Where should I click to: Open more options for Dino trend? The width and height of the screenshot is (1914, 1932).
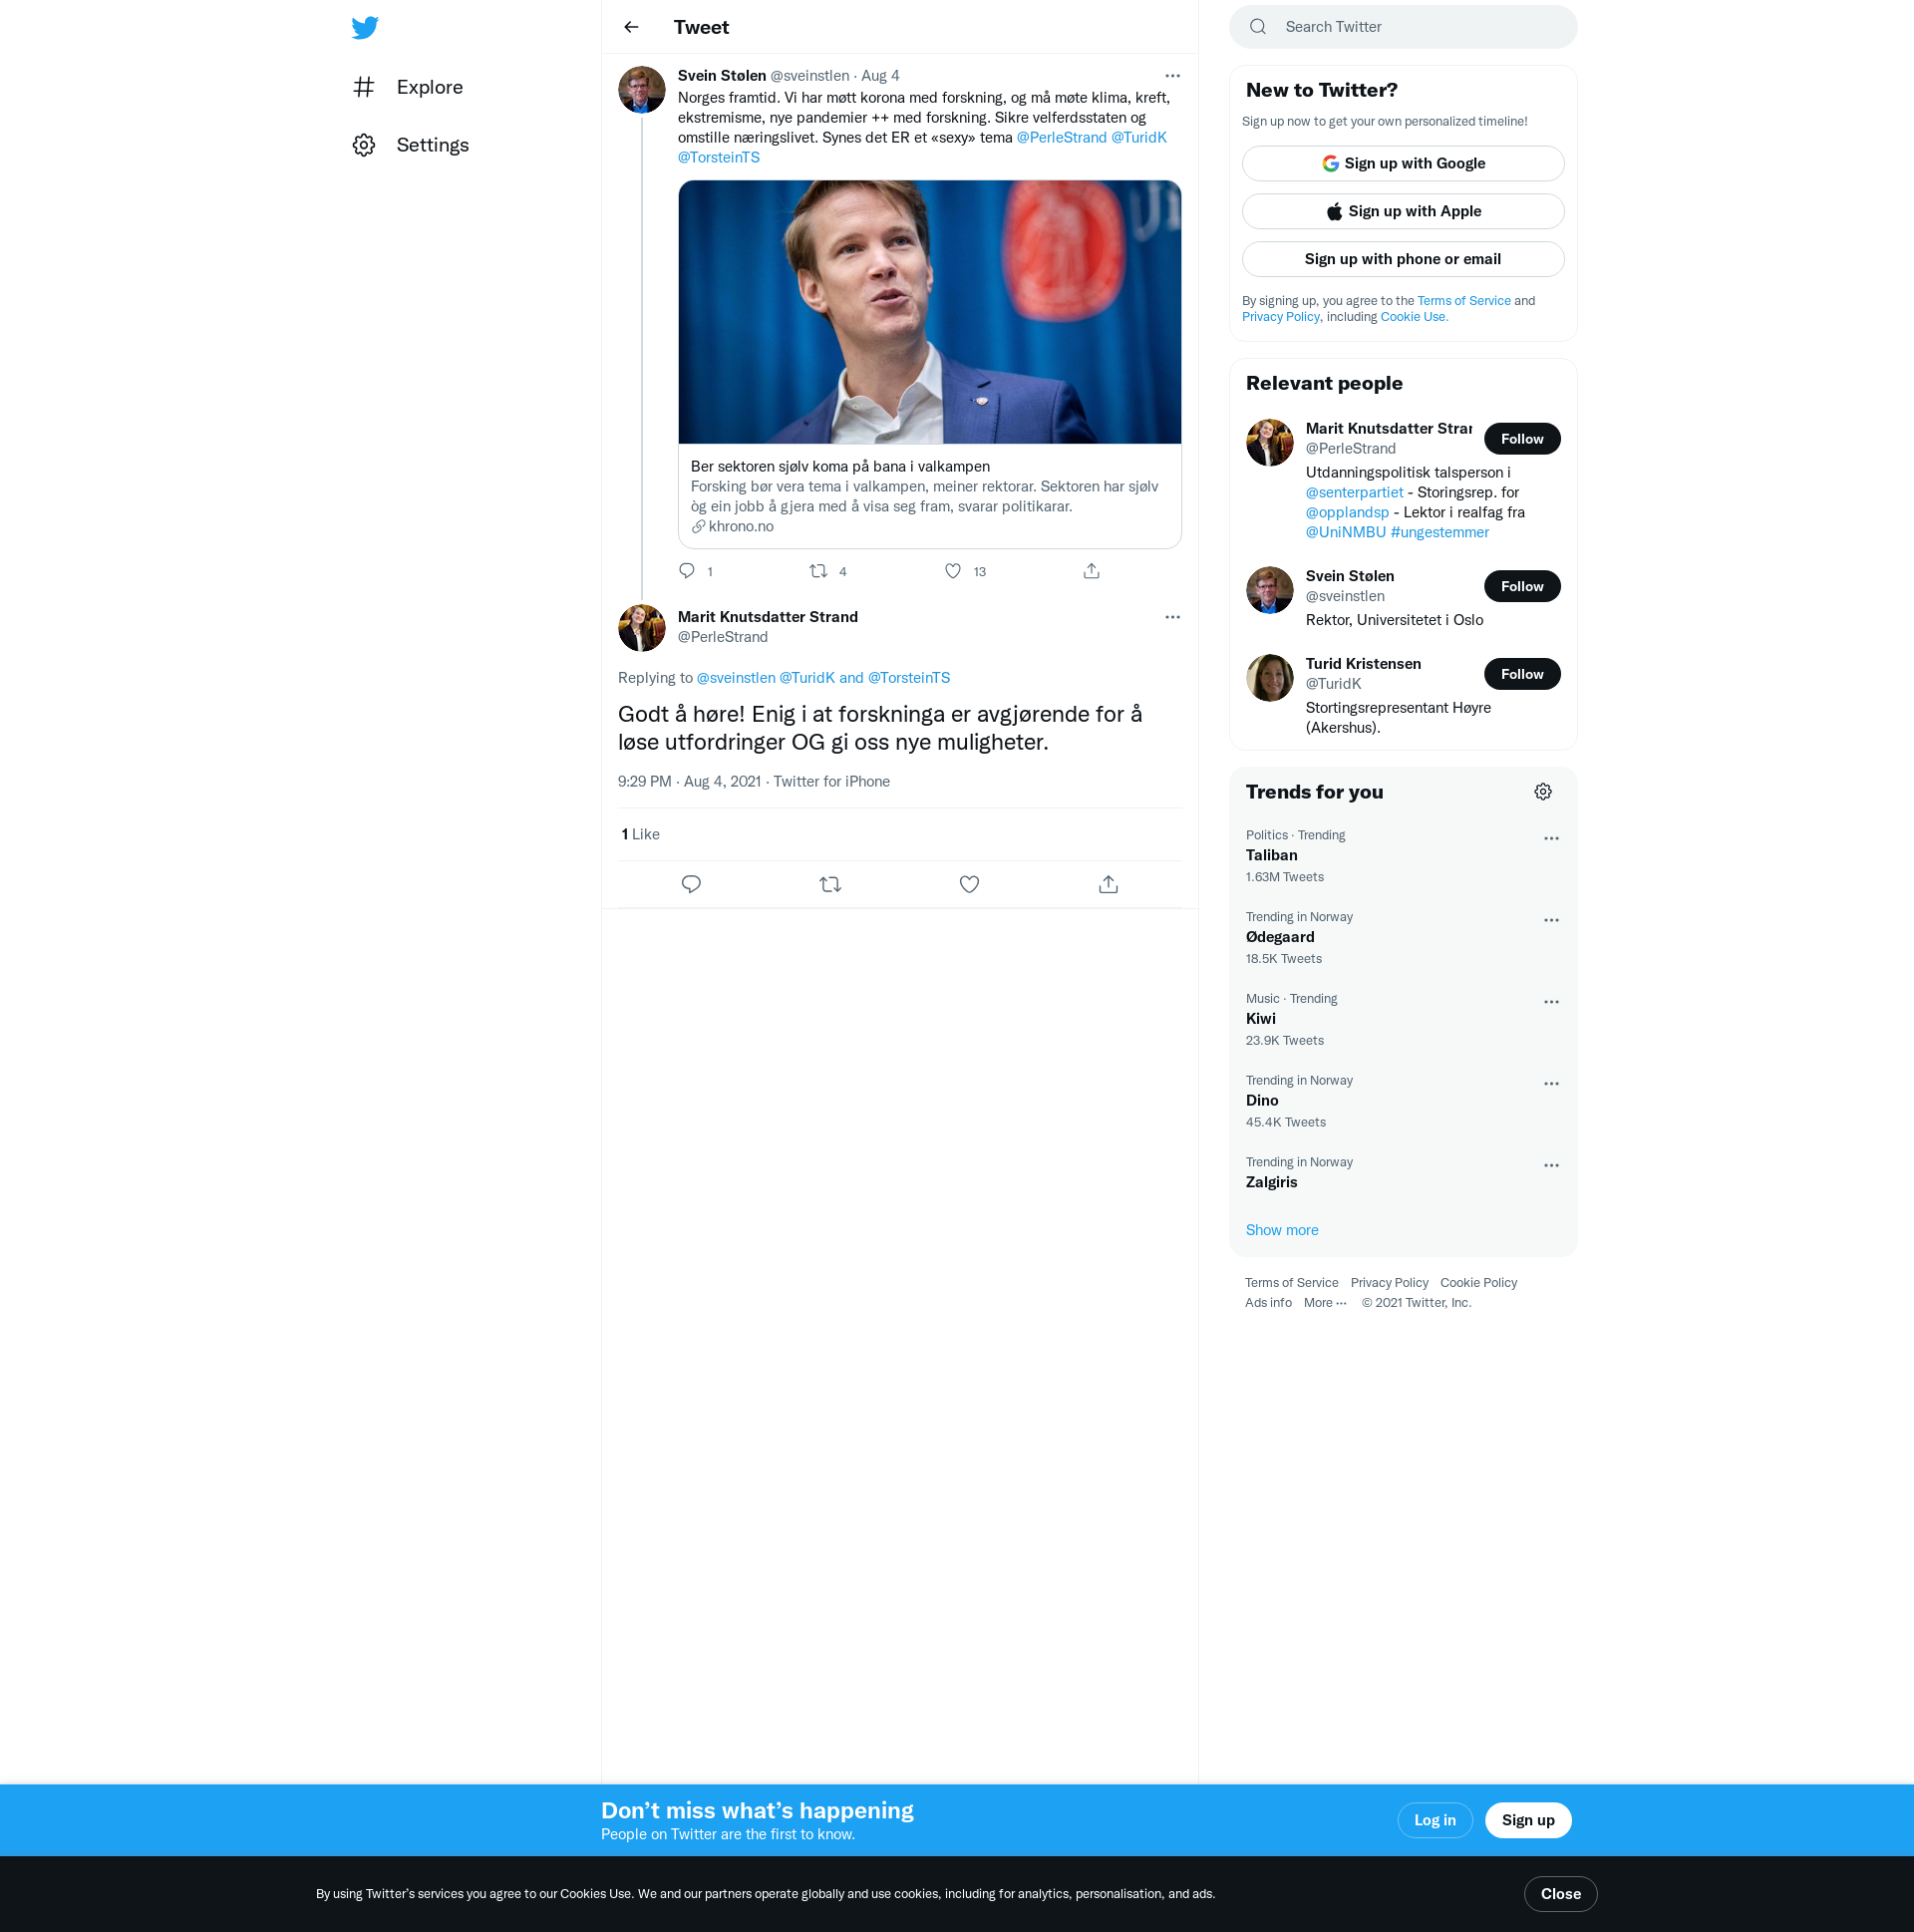pyautogui.click(x=1551, y=1085)
